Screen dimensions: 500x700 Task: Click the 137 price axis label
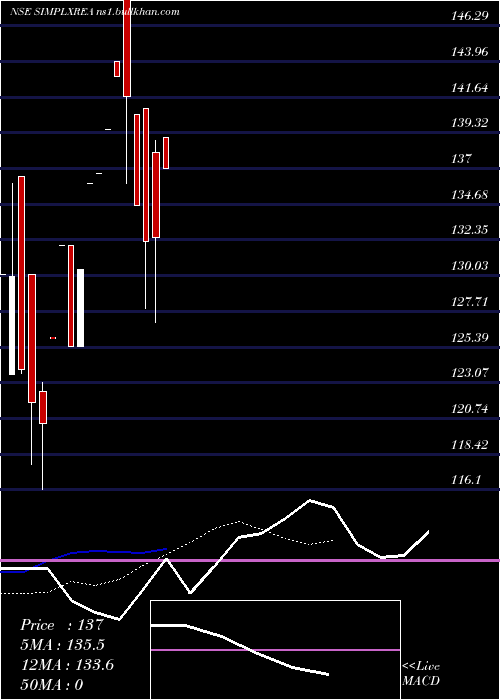click(461, 158)
